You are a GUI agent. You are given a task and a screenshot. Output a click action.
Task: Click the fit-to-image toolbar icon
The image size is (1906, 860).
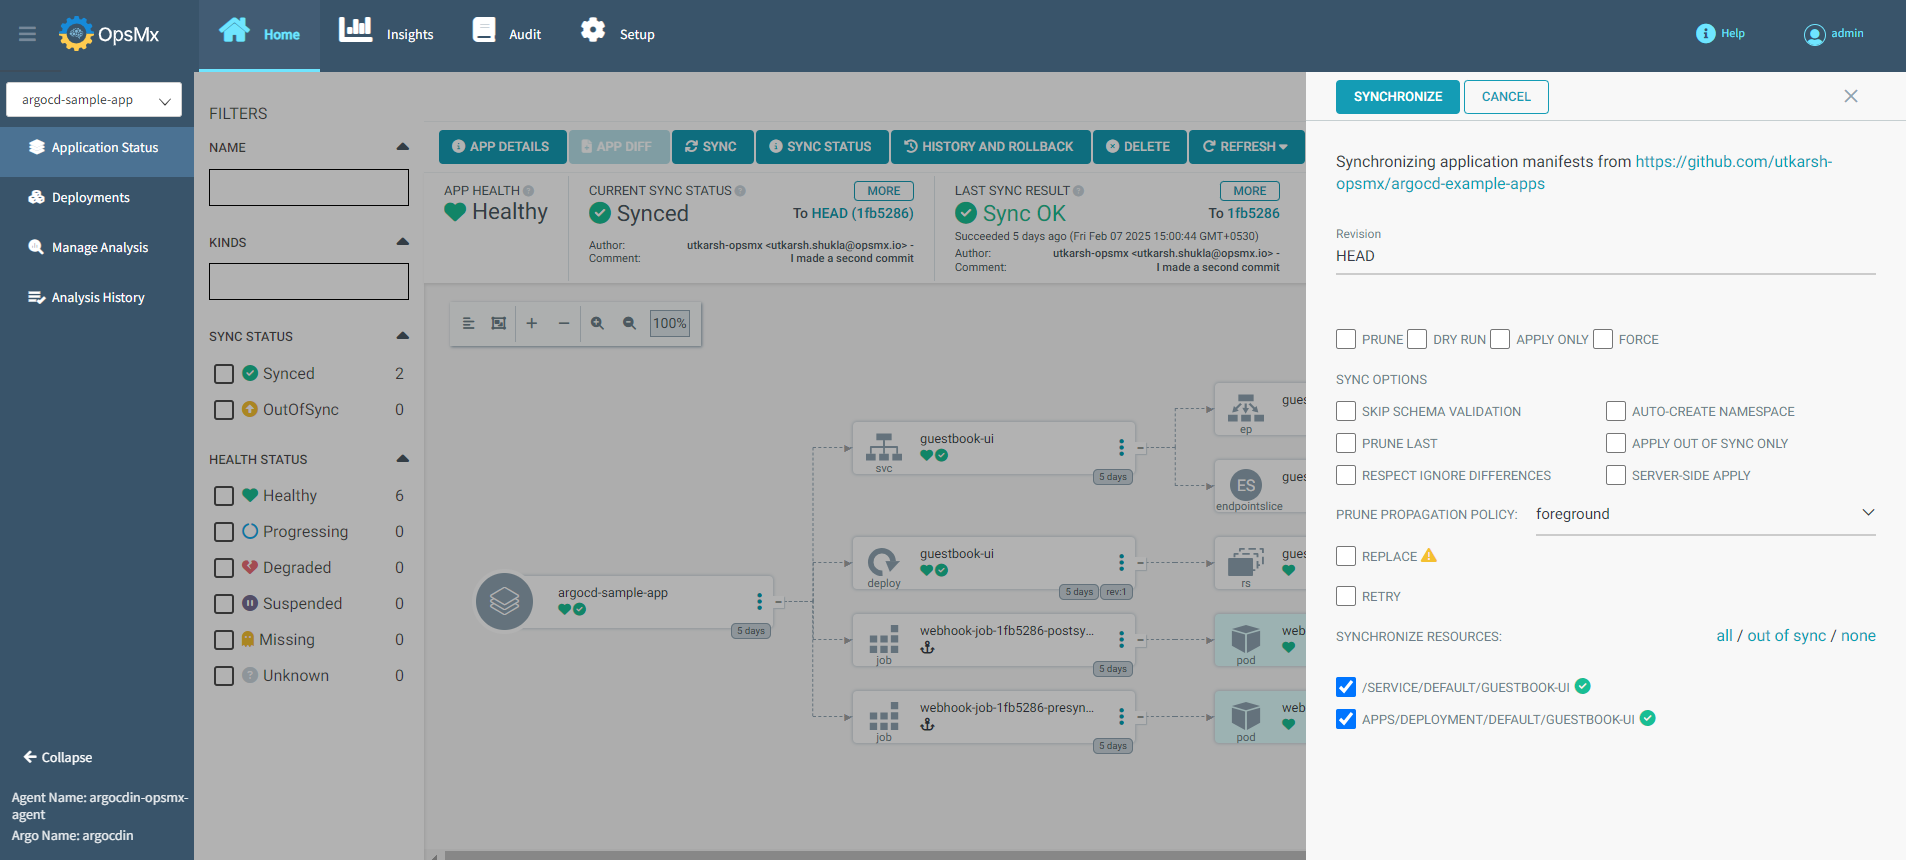coord(499,323)
